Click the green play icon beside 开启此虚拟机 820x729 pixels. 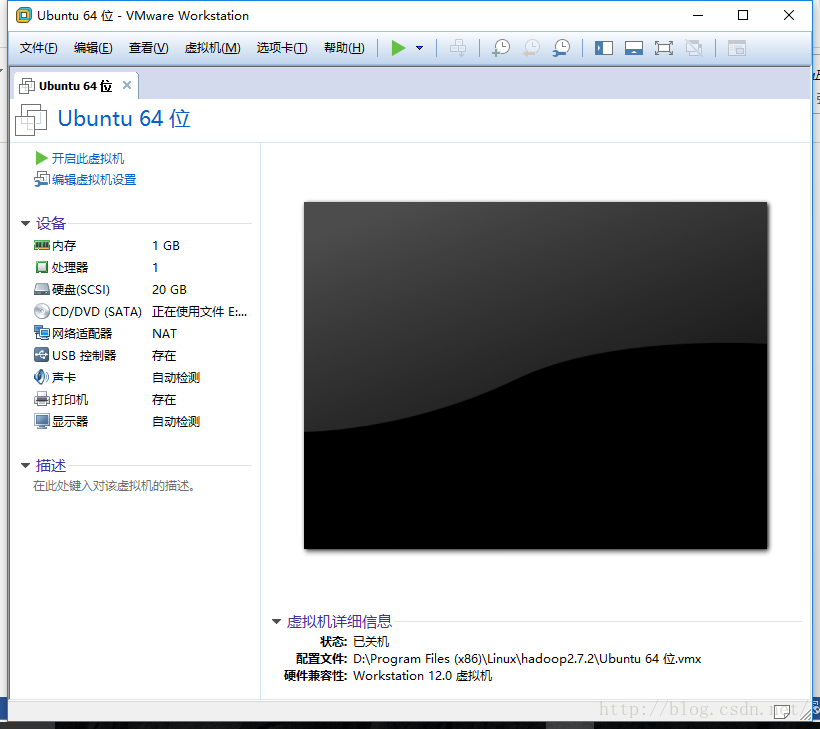click(x=41, y=158)
